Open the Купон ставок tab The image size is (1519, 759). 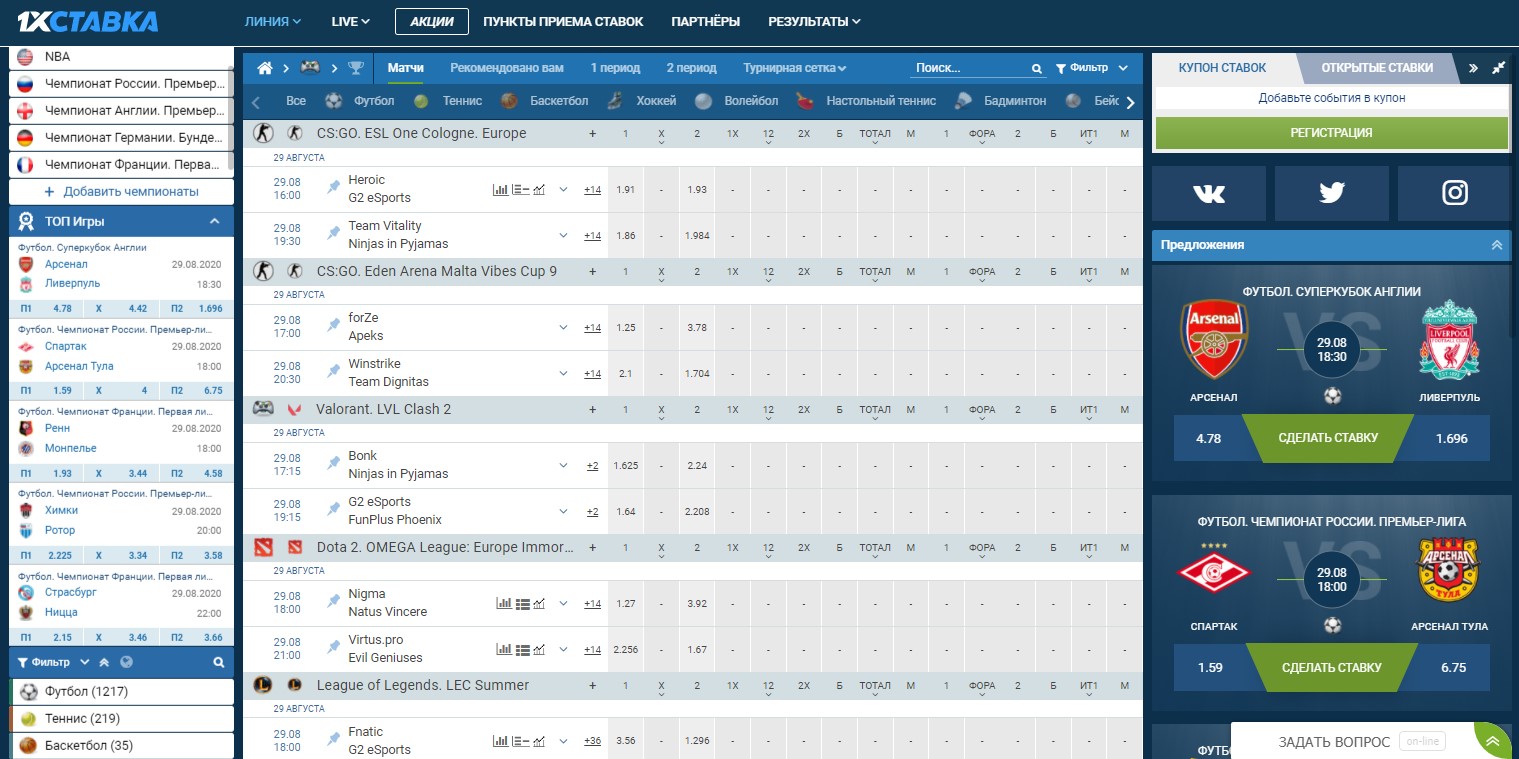point(1222,68)
